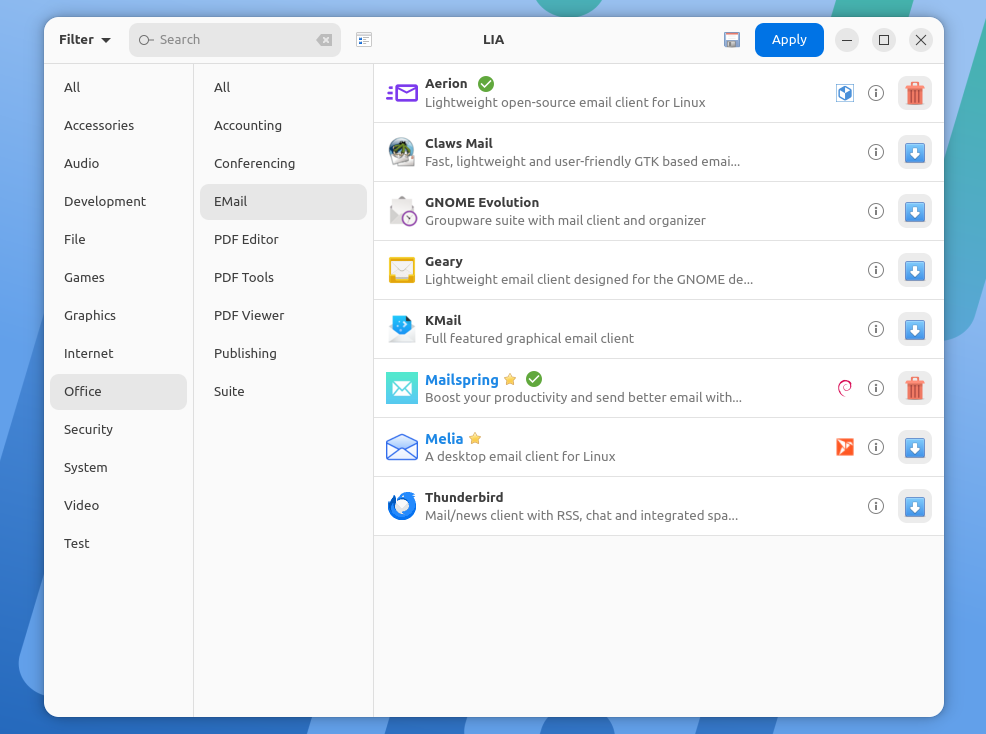986x734 pixels.
Task: Select the Video category
Action: tap(118, 506)
